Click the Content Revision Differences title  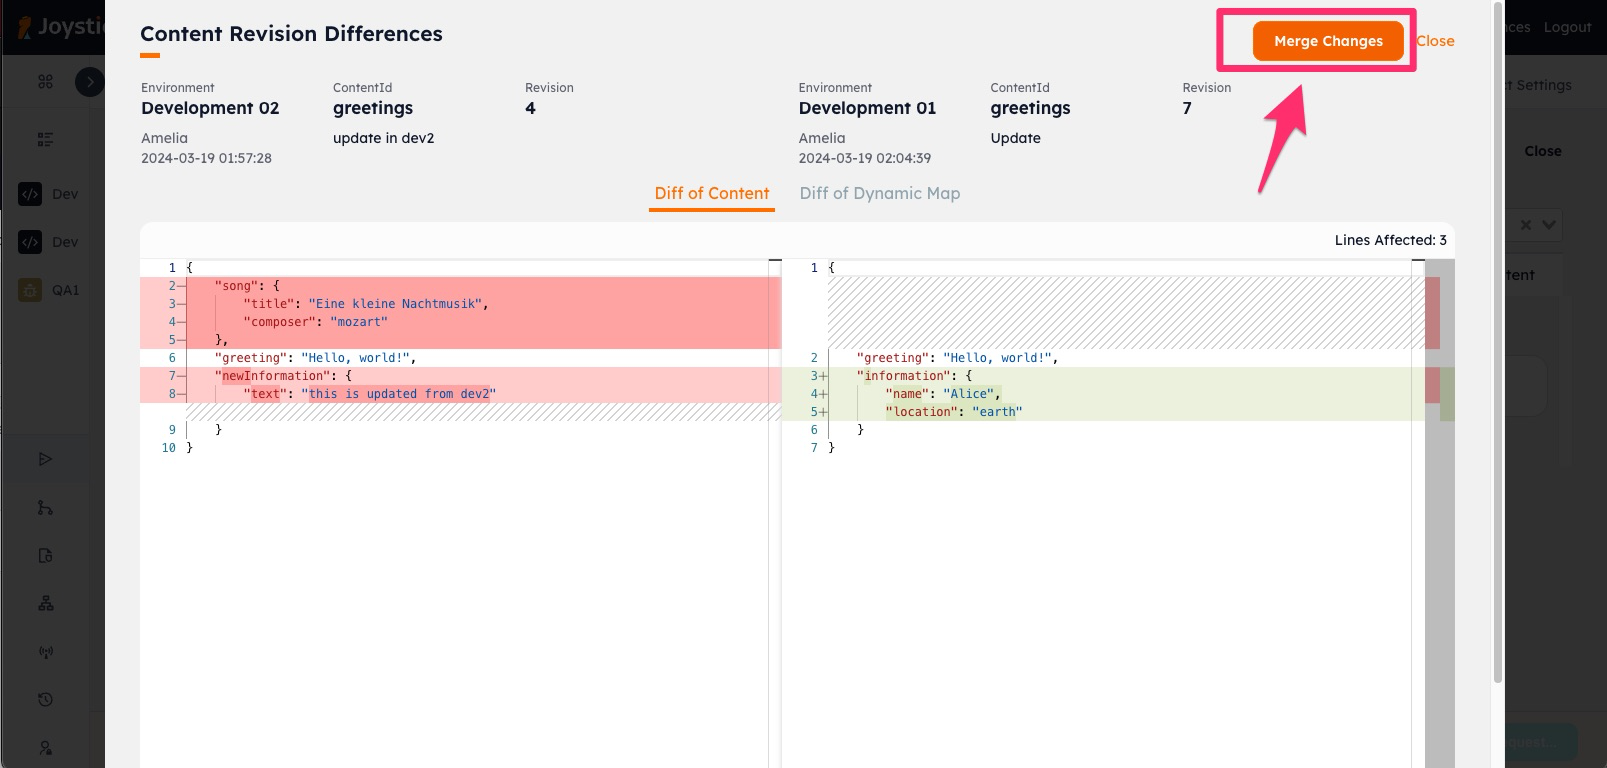click(291, 34)
